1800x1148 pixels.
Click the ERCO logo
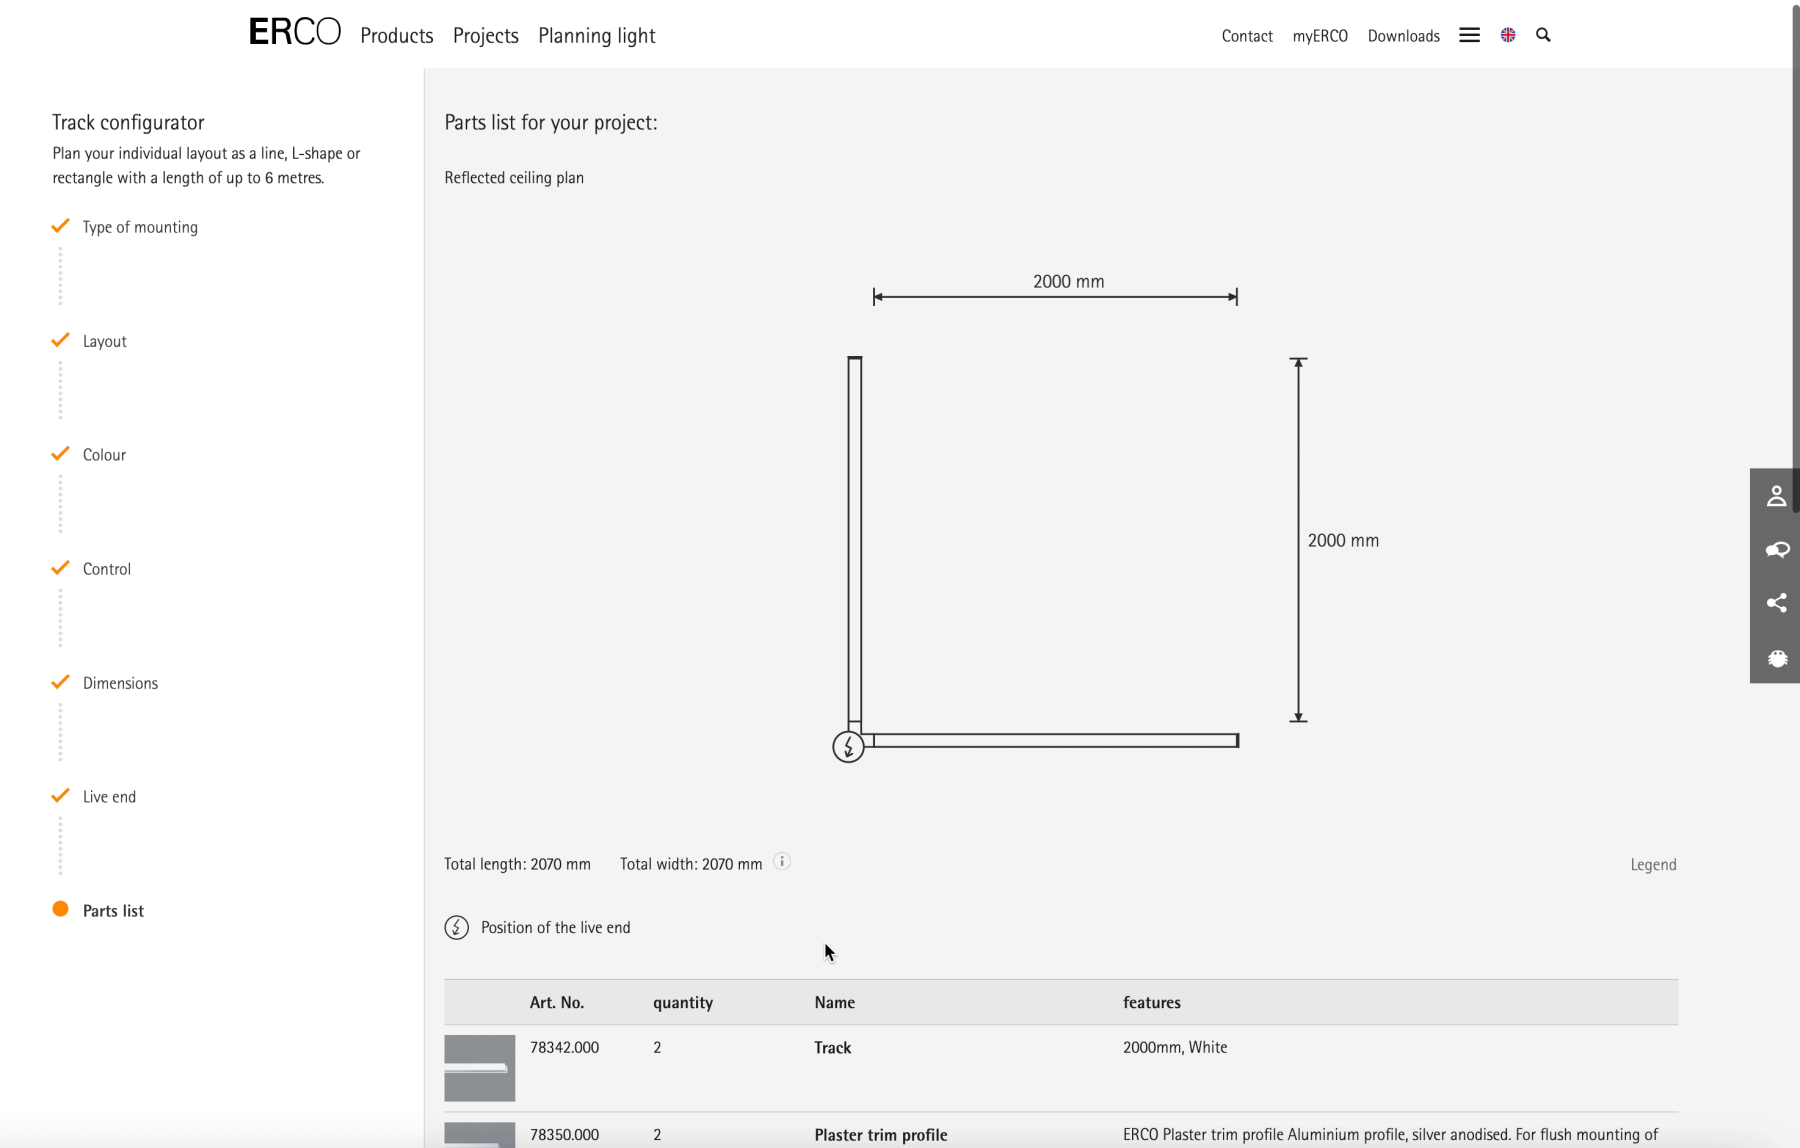point(294,33)
